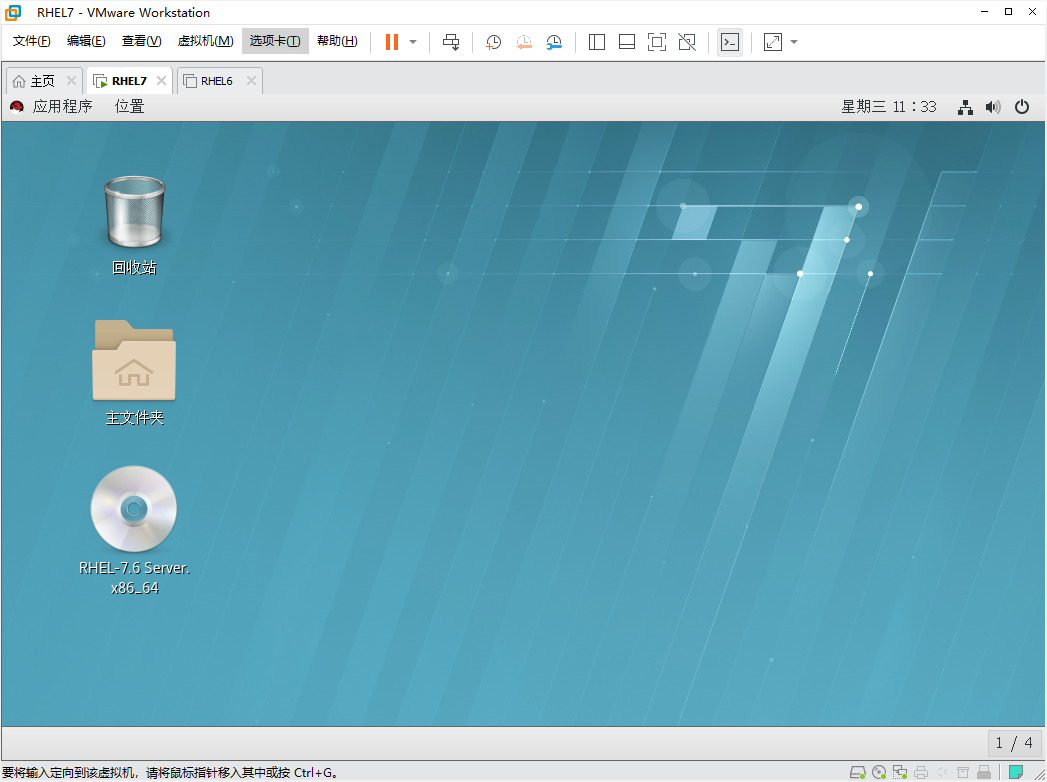1047x782 pixels.
Task: Click the sound card status icon
Action: pos(942,773)
